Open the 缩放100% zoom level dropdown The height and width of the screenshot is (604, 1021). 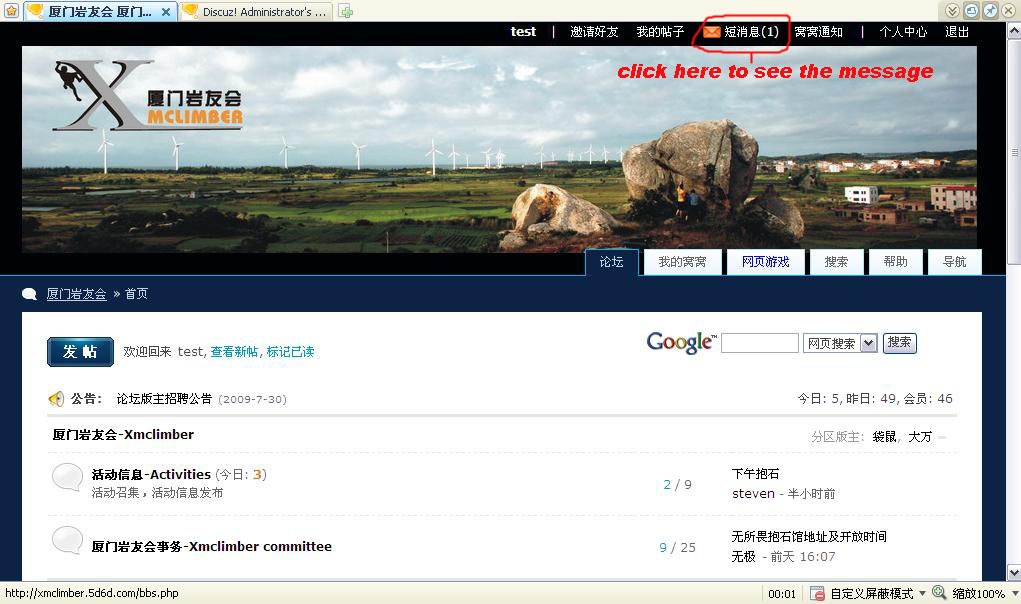[x=1012, y=594]
